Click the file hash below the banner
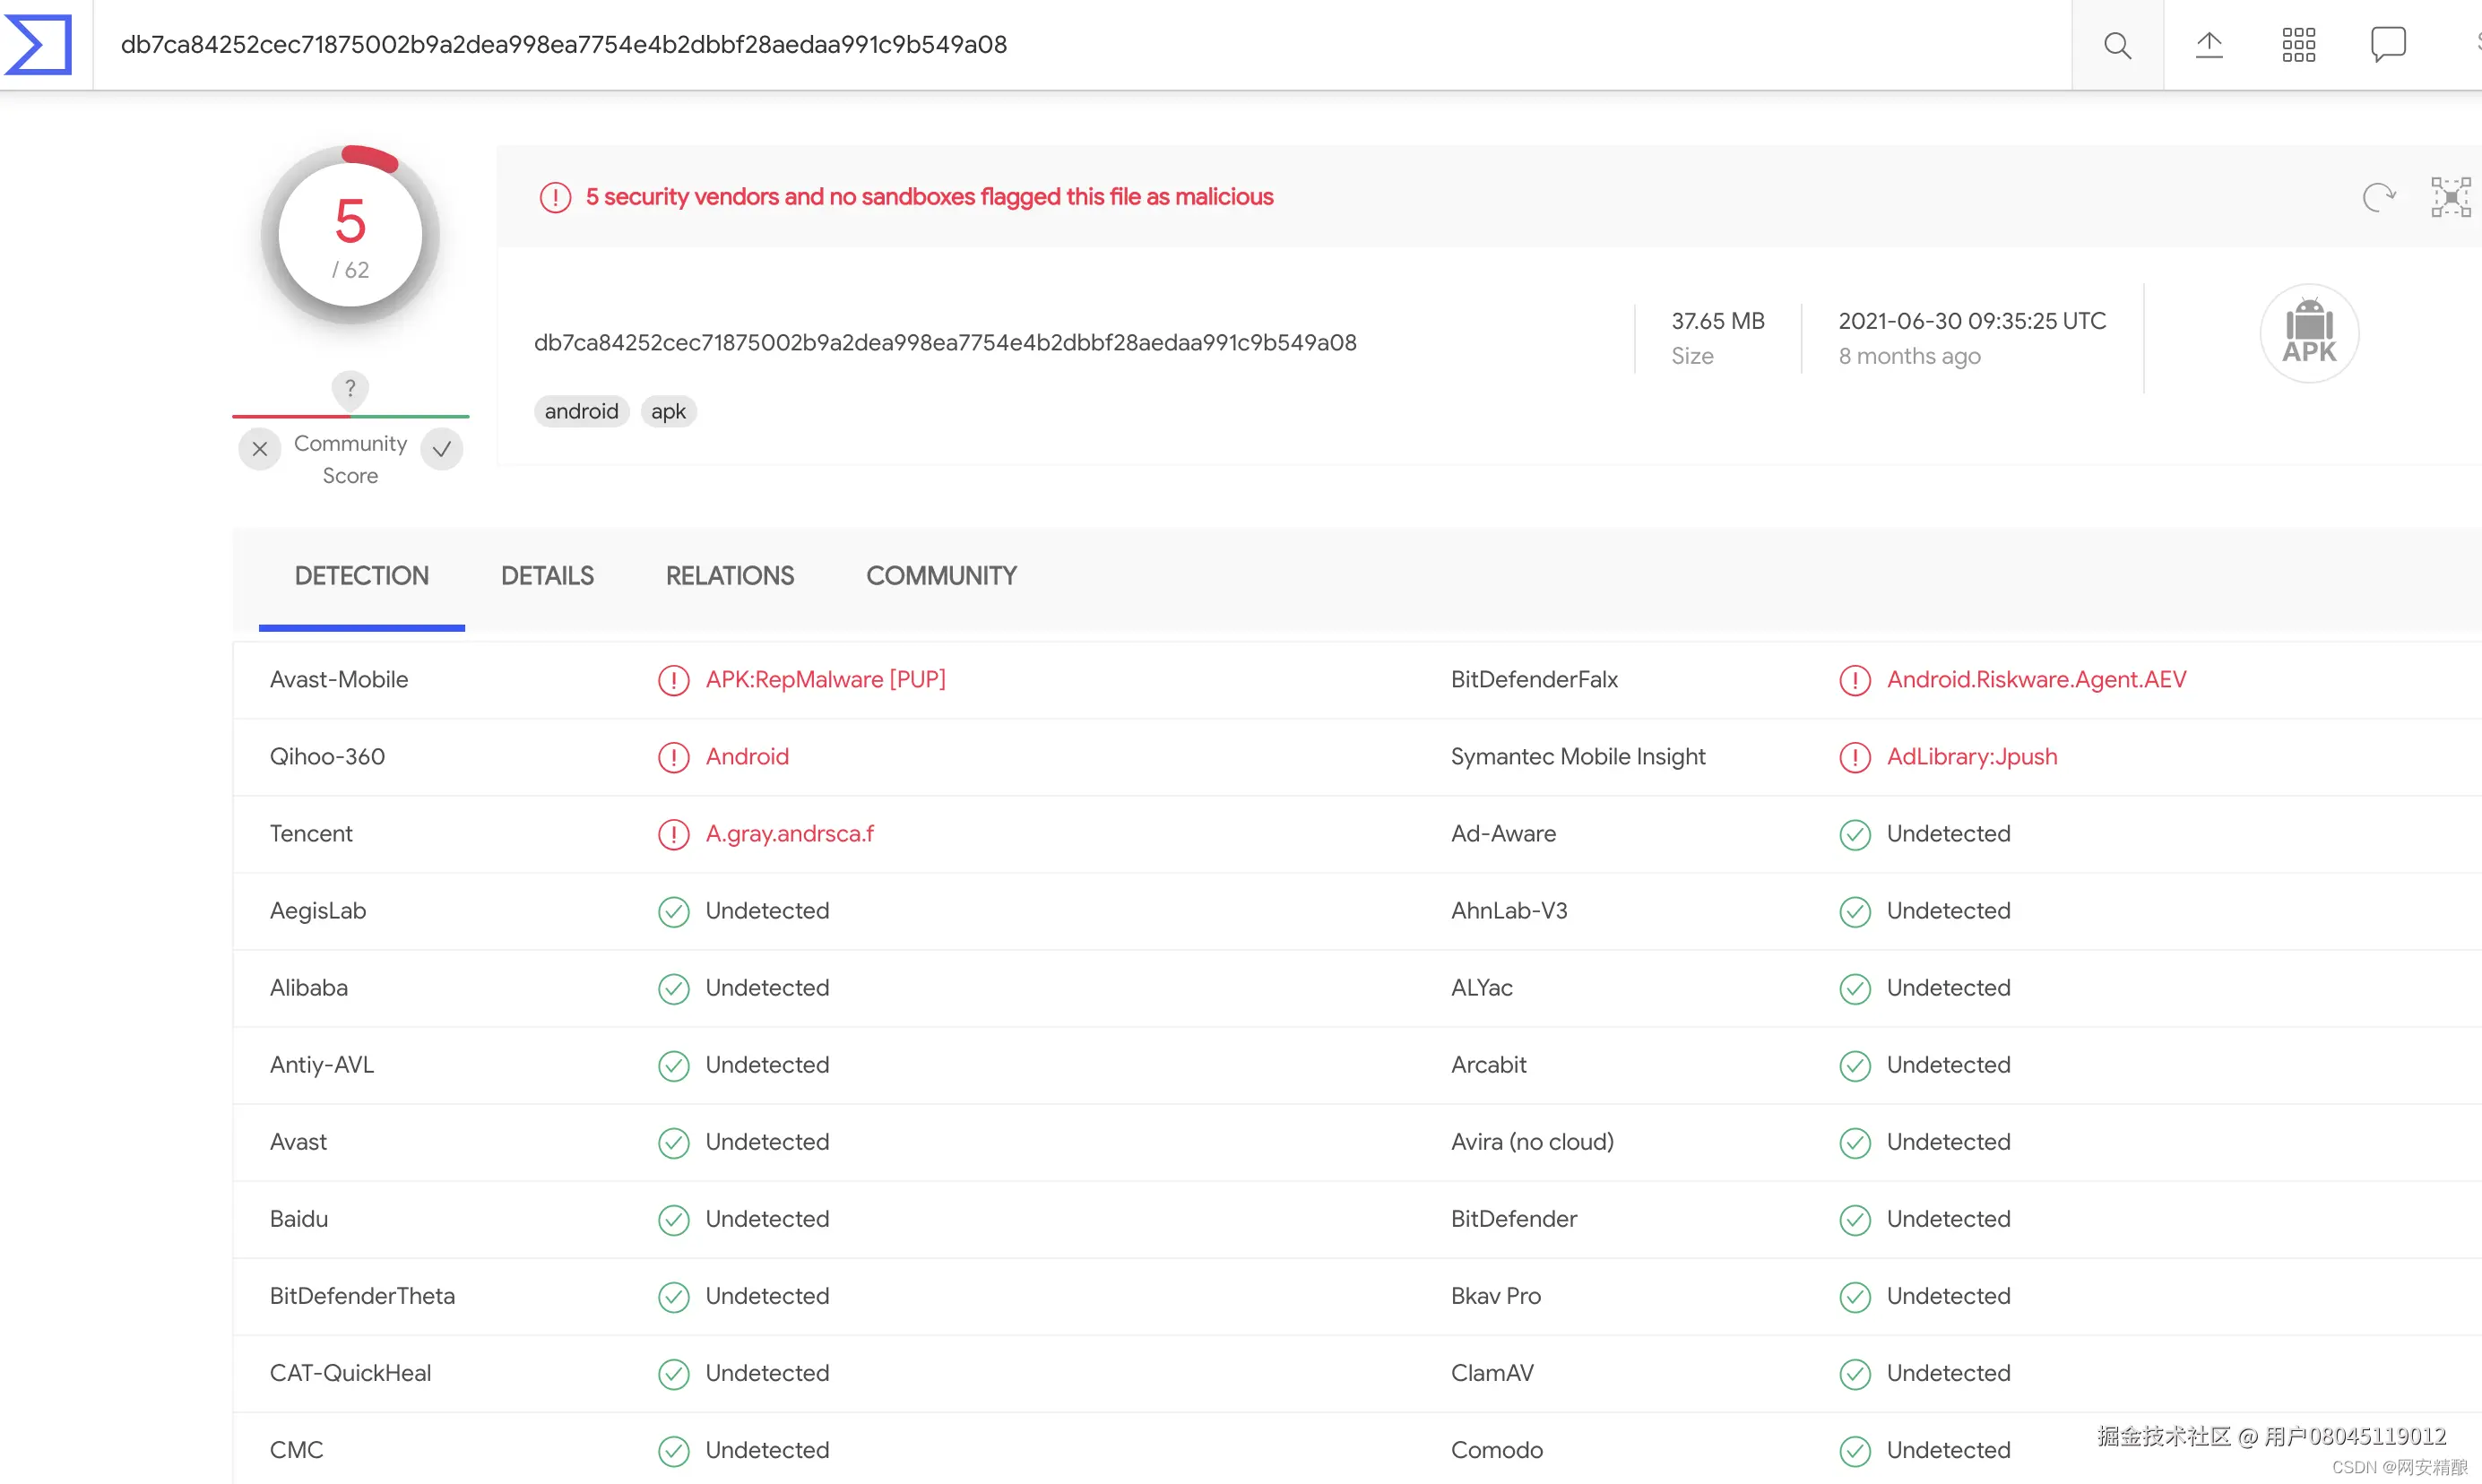 pyautogui.click(x=945, y=343)
